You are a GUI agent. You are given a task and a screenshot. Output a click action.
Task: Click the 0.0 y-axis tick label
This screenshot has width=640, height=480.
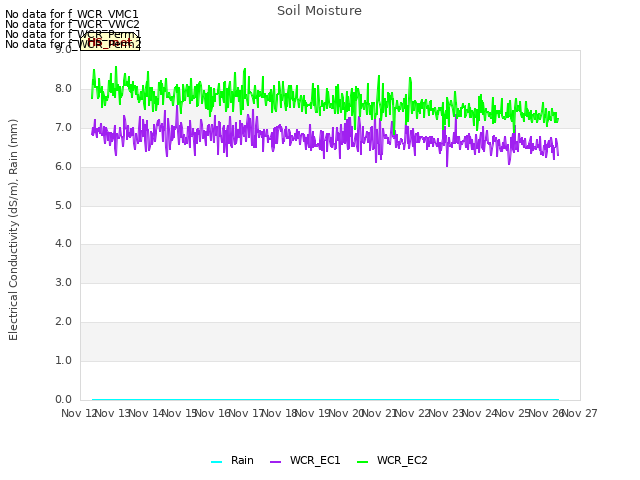coord(63,400)
